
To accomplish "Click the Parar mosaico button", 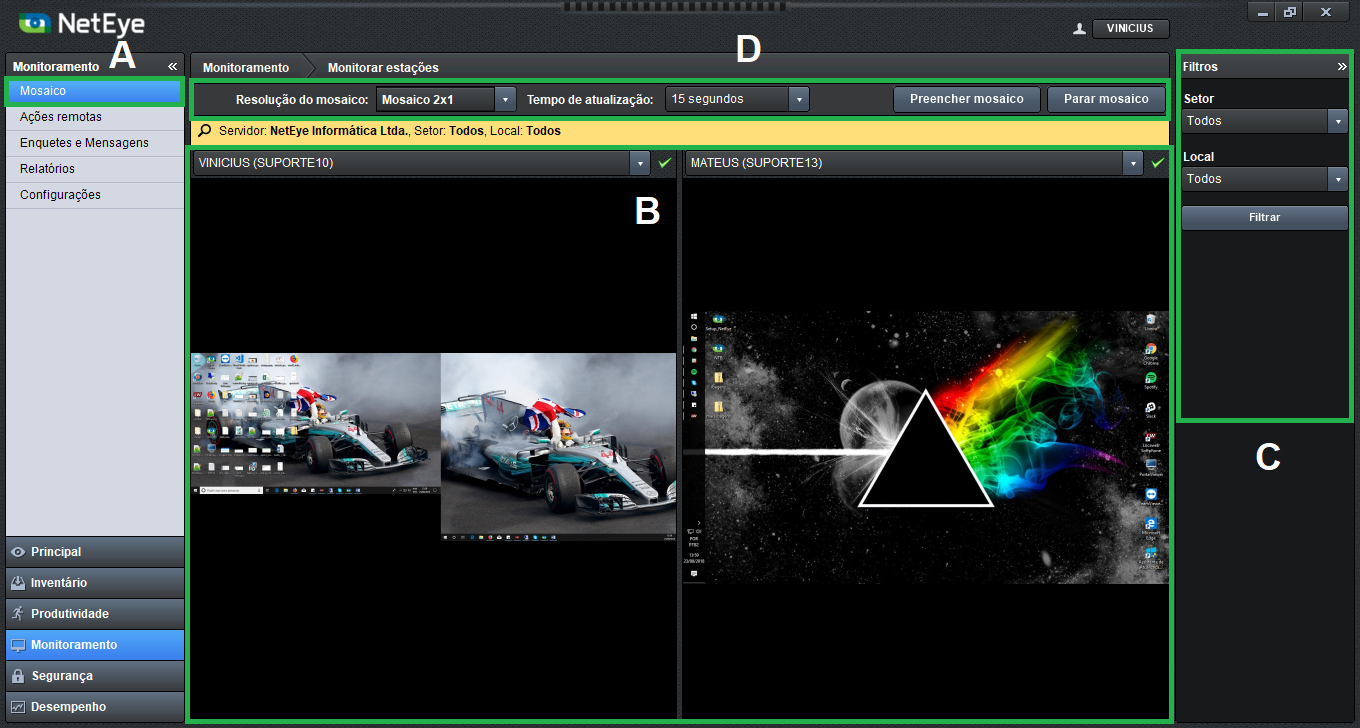I will pyautogui.click(x=1106, y=99).
